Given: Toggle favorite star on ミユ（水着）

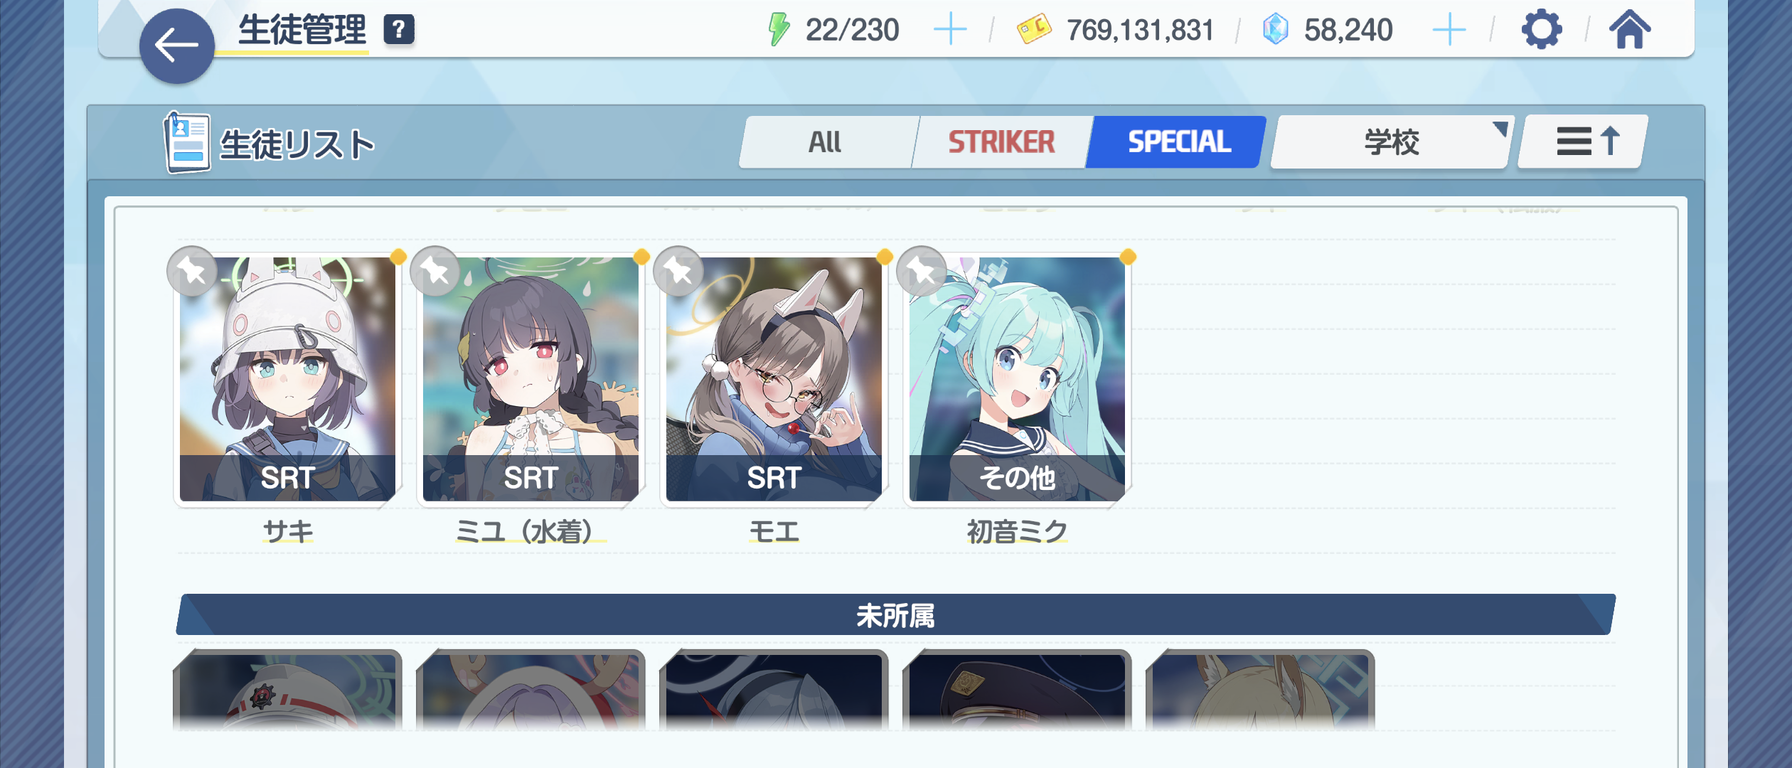Looking at the screenshot, I should point(435,271).
